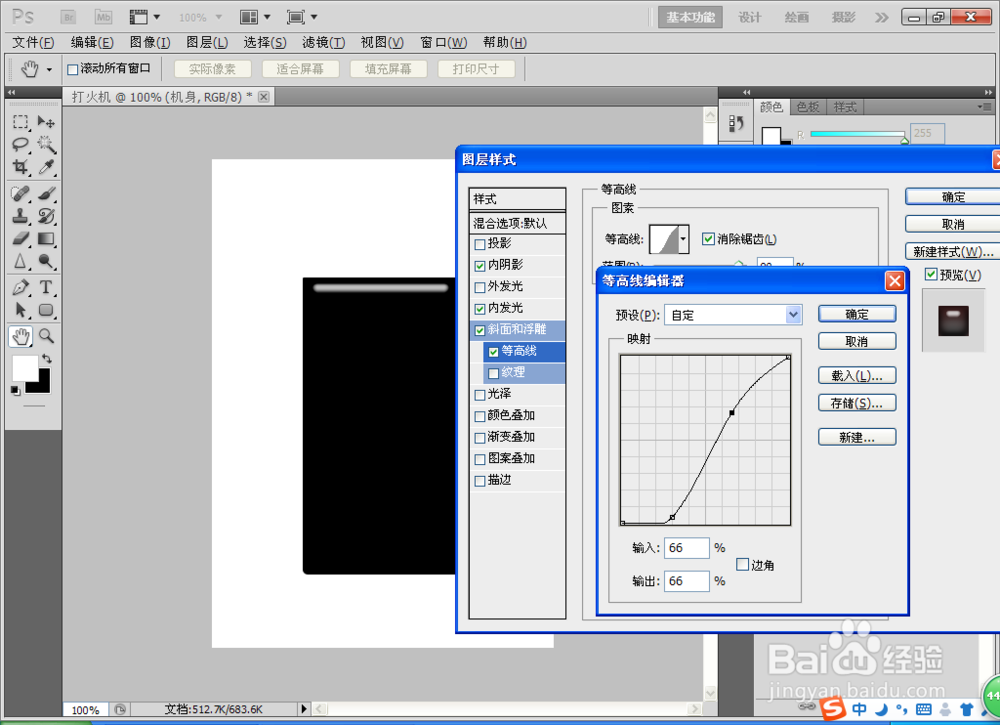Uncheck the 内发光 style checkbox
This screenshot has height=725, width=1000.
tap(480, 309)
